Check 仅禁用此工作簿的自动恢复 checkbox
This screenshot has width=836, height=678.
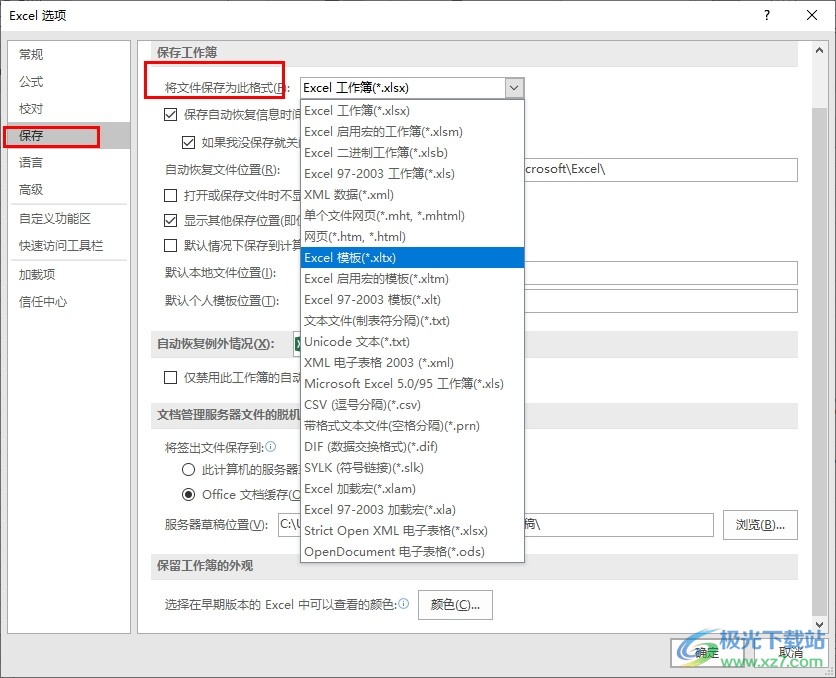(x=171, y=377)
